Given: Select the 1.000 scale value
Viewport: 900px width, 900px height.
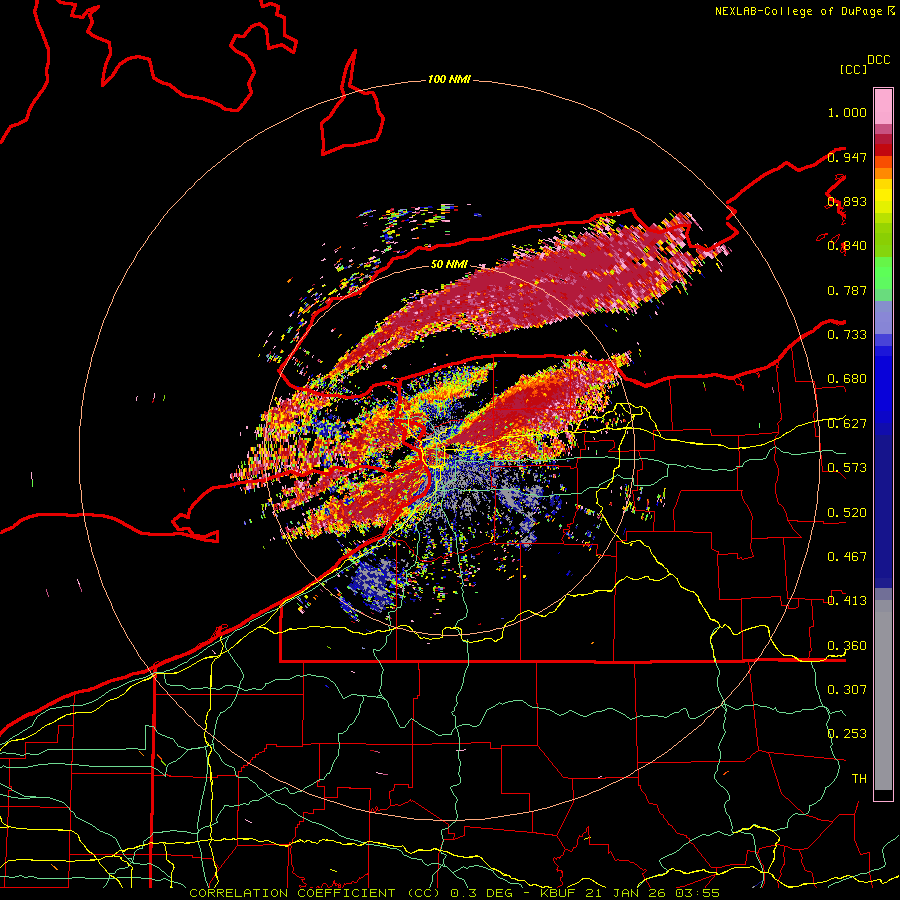Looking at the screenshot, I should 847,112.
